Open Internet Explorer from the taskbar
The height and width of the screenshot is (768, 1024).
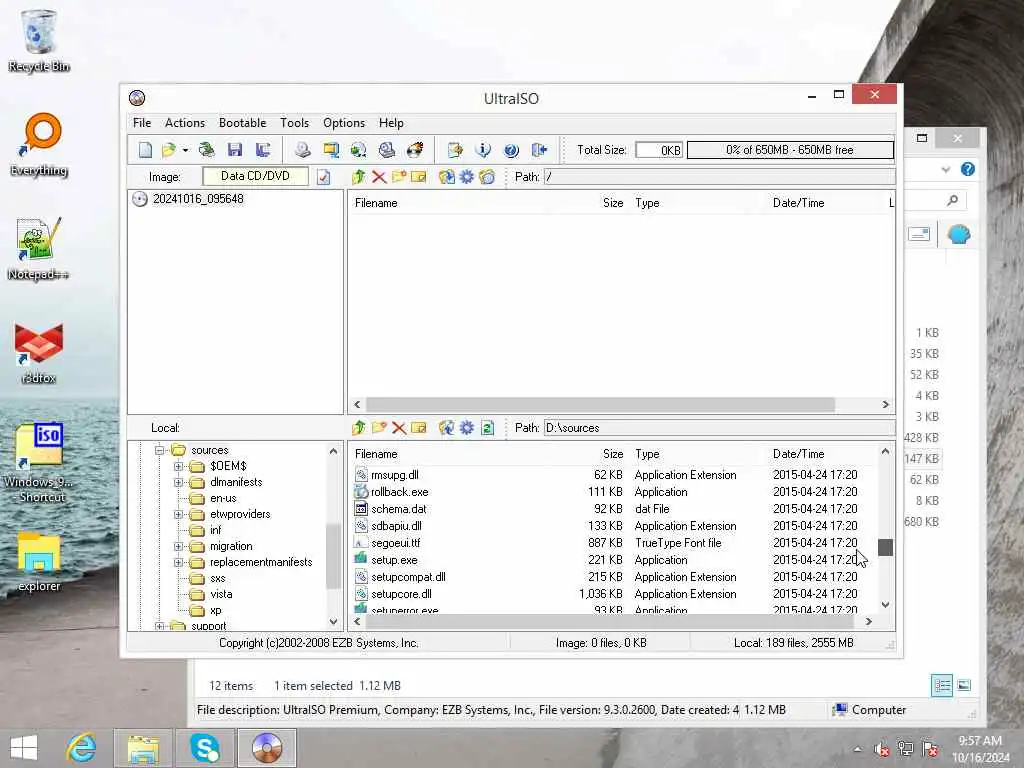[x=82, y=748]
